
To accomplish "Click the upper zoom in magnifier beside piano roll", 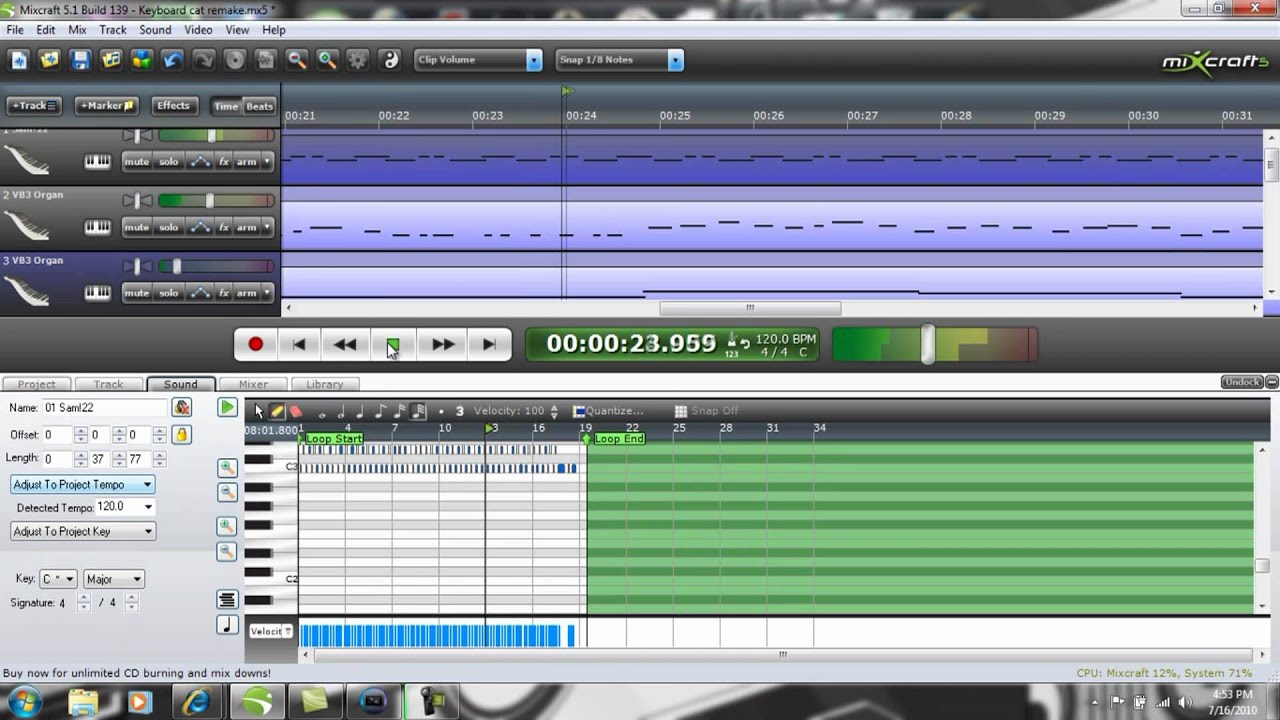I will pyautogui.click(x=227, y=468).
